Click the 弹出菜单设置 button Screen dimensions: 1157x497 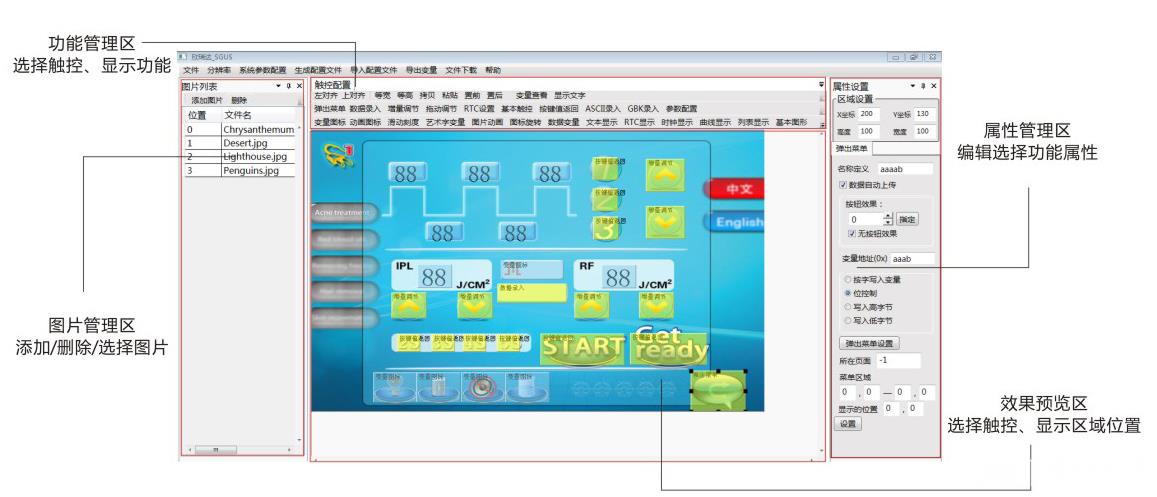pyautogui.click(x=869, y=343)
